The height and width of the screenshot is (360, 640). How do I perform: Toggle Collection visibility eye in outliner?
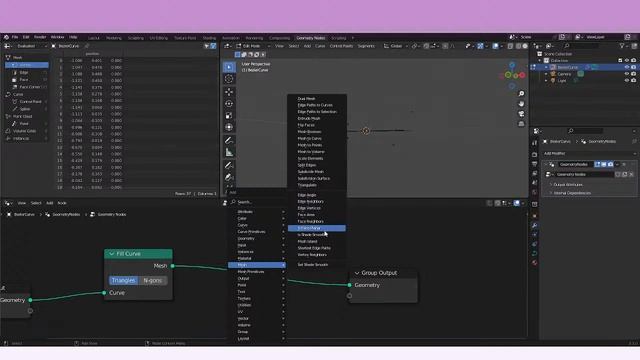coord(627,60)
